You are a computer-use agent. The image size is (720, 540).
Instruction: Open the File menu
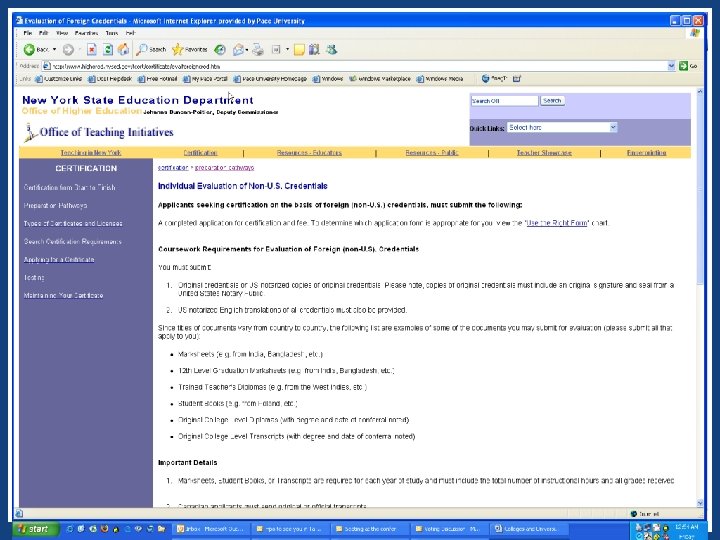click(x=28, y=33)
